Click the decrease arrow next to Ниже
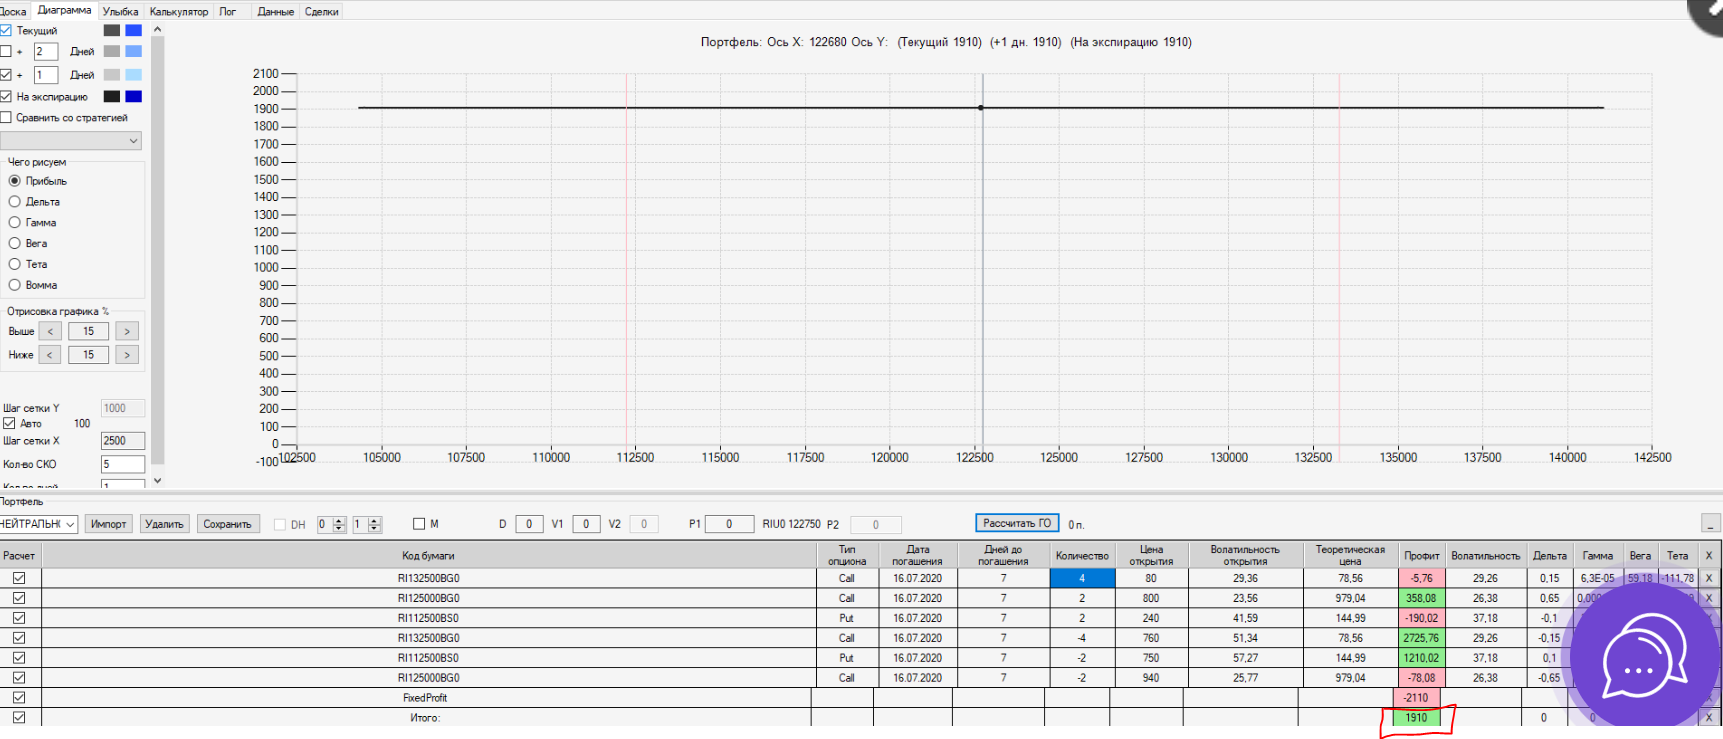Screen dimensions: 1723x739 click(x=50, y=355)
